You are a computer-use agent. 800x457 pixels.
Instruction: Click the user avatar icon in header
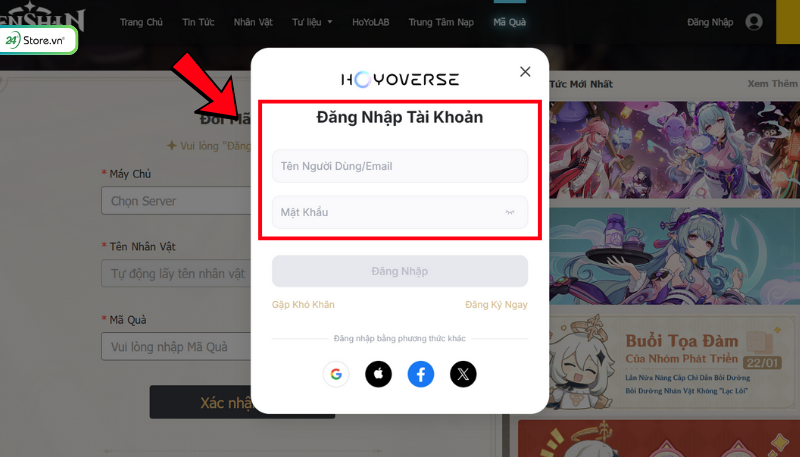[x=754, y=22]
